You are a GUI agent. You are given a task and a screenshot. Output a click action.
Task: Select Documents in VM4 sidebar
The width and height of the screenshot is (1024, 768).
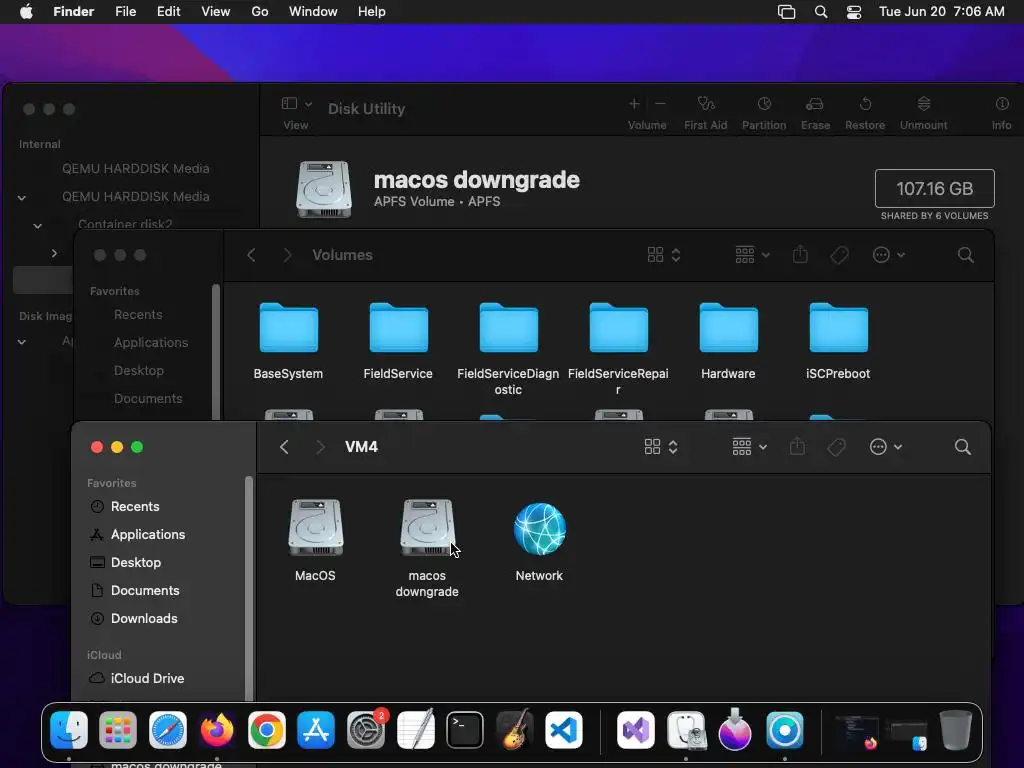click(x=145, y=590)
